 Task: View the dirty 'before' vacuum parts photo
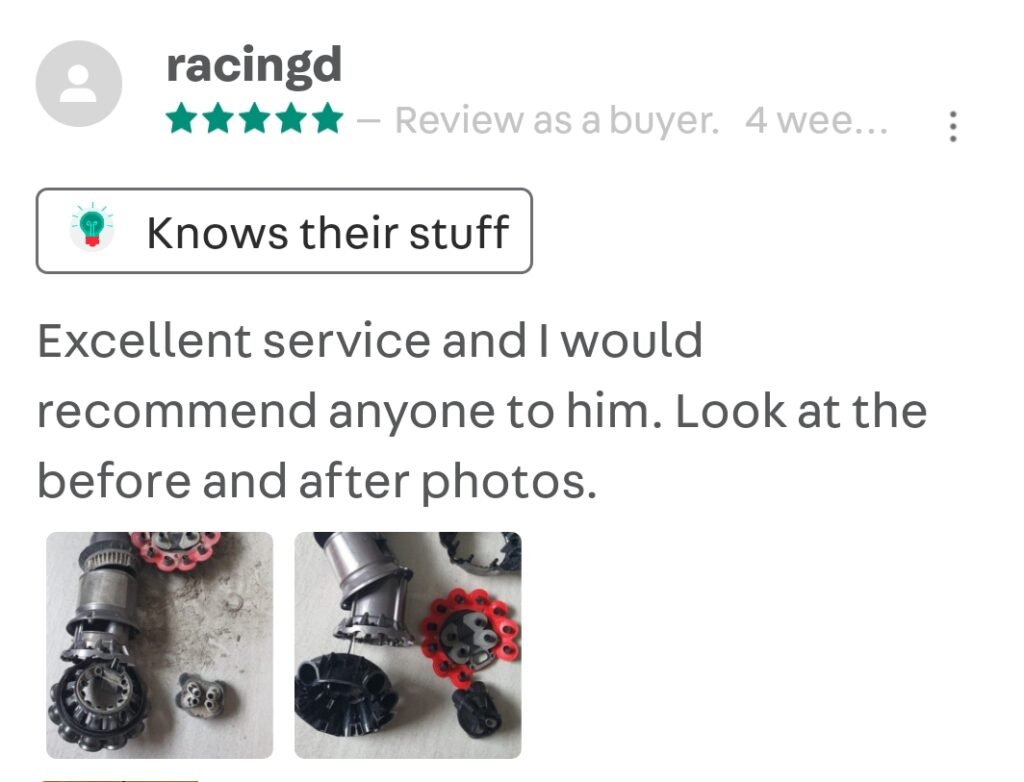(159, 645)
